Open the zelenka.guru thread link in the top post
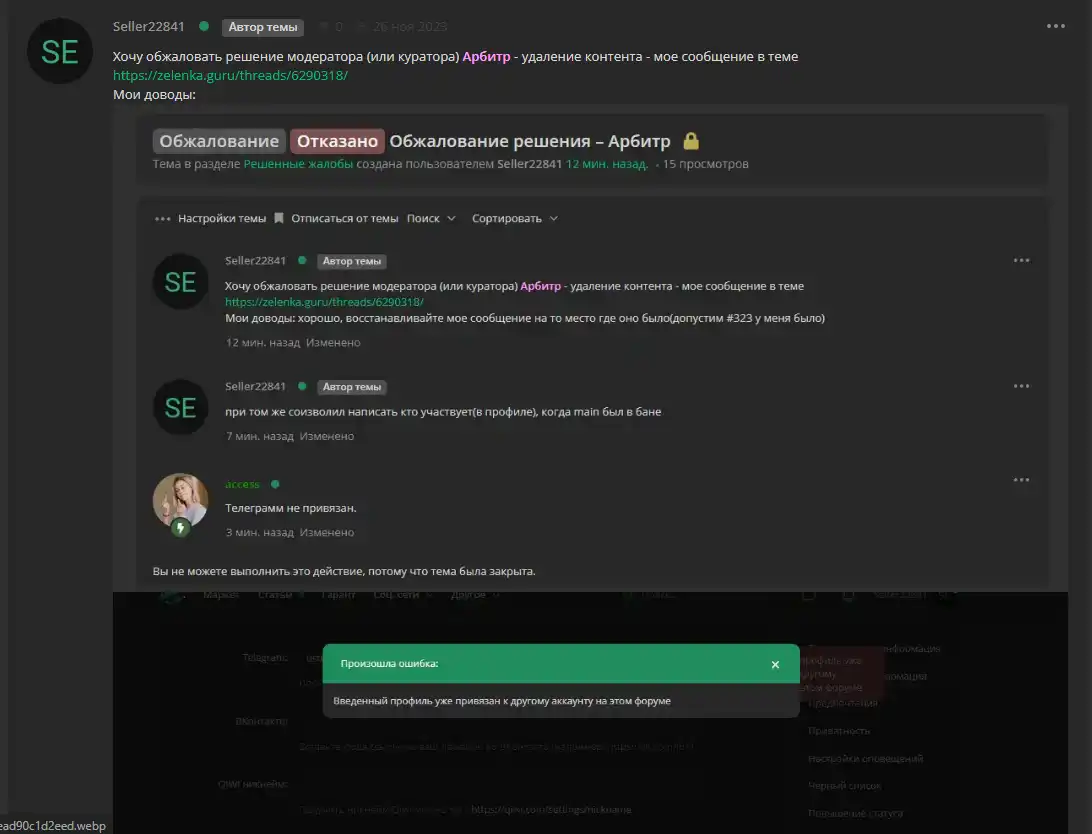This screenshot has height=834, width=1092. click(x=230, y=75)
